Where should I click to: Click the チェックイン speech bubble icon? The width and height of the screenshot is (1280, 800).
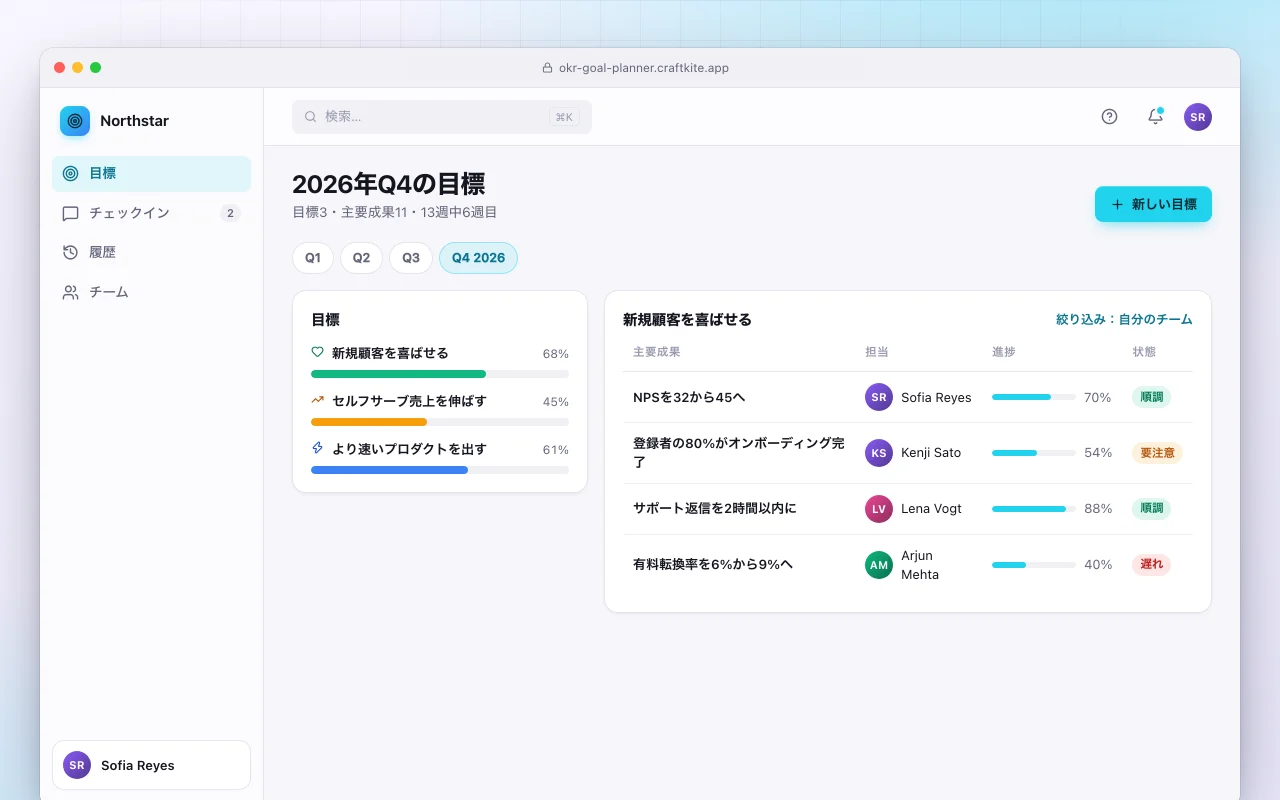click(70, 213)
